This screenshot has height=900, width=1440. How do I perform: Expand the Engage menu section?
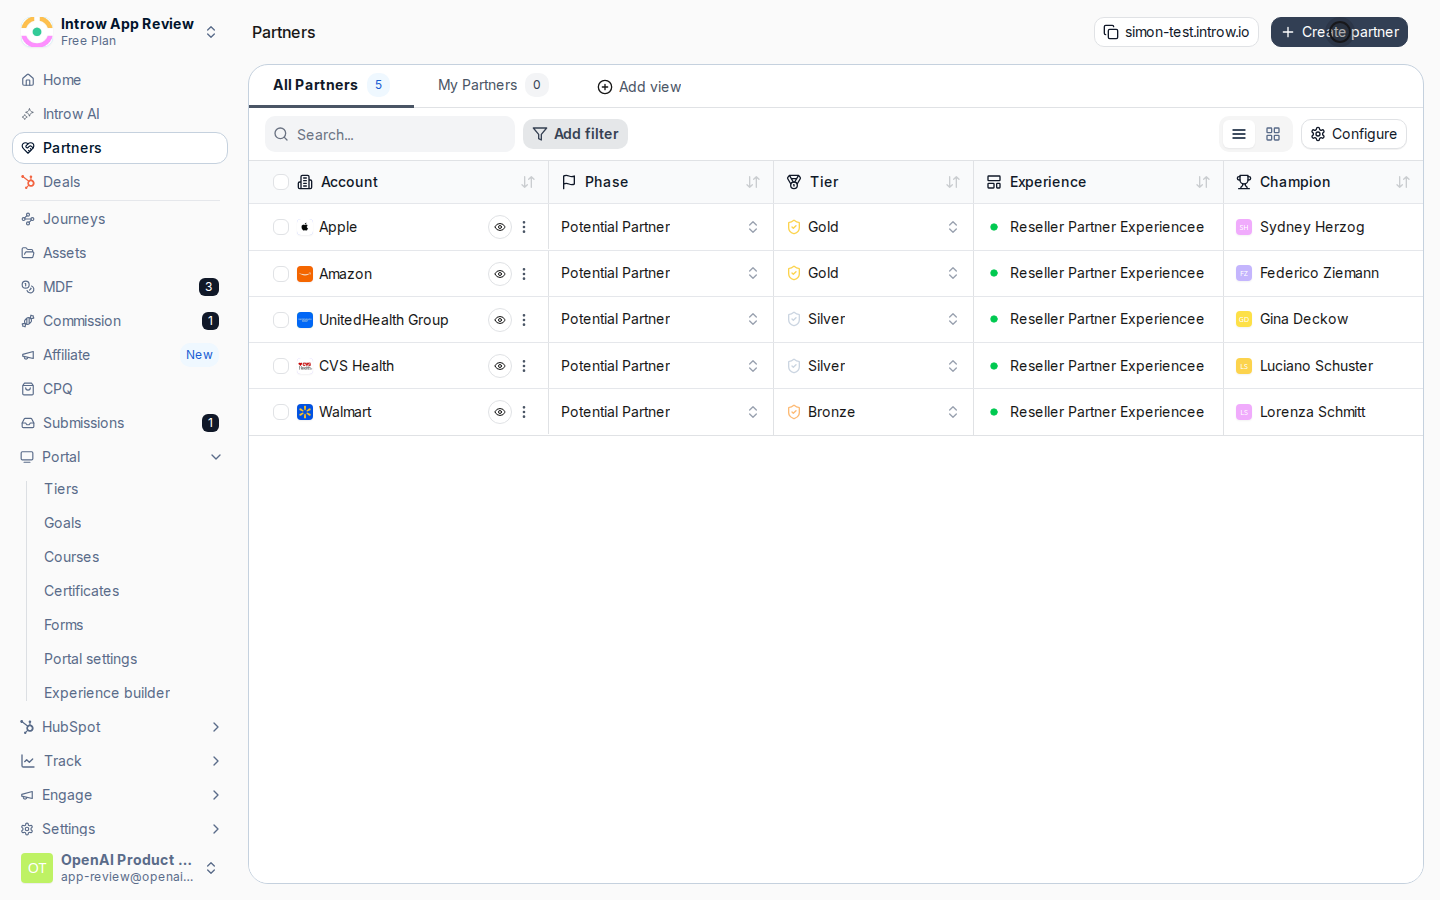120,795
